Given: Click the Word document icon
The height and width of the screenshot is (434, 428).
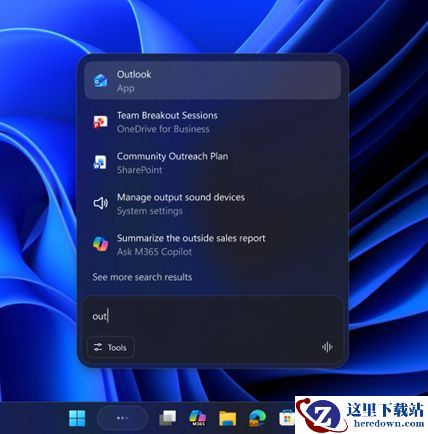Looking at the screenshot, I should tap(100, 163).
